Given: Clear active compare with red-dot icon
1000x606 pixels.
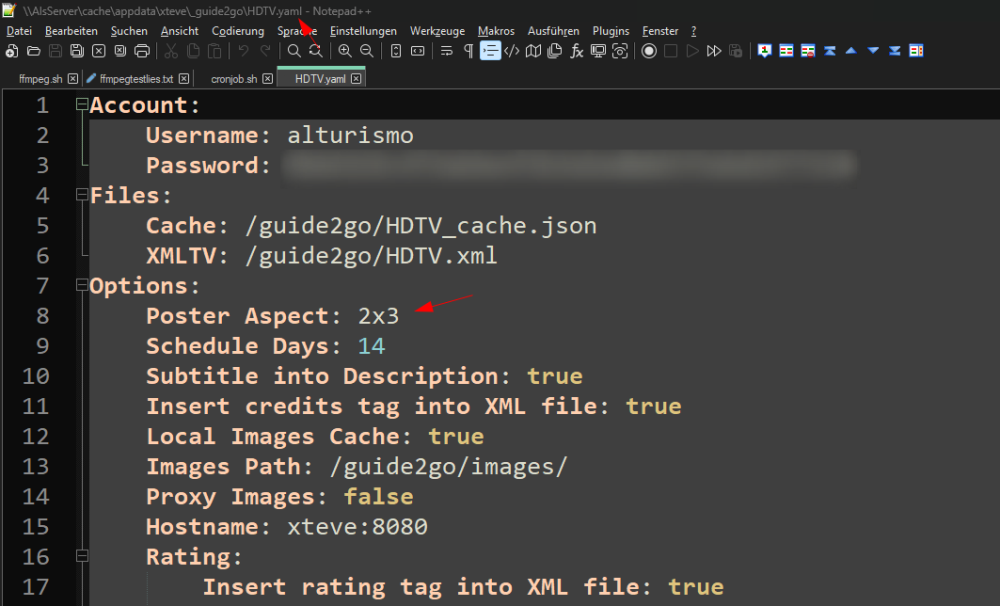Looking at the screenshot, I should click(808, 51).
